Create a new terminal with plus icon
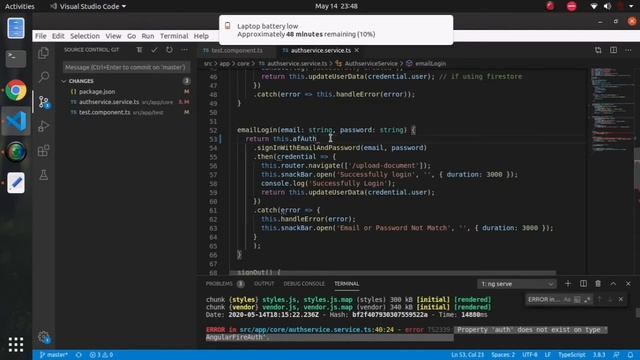Screen dimensions: 640x360 tap(568, 284)
